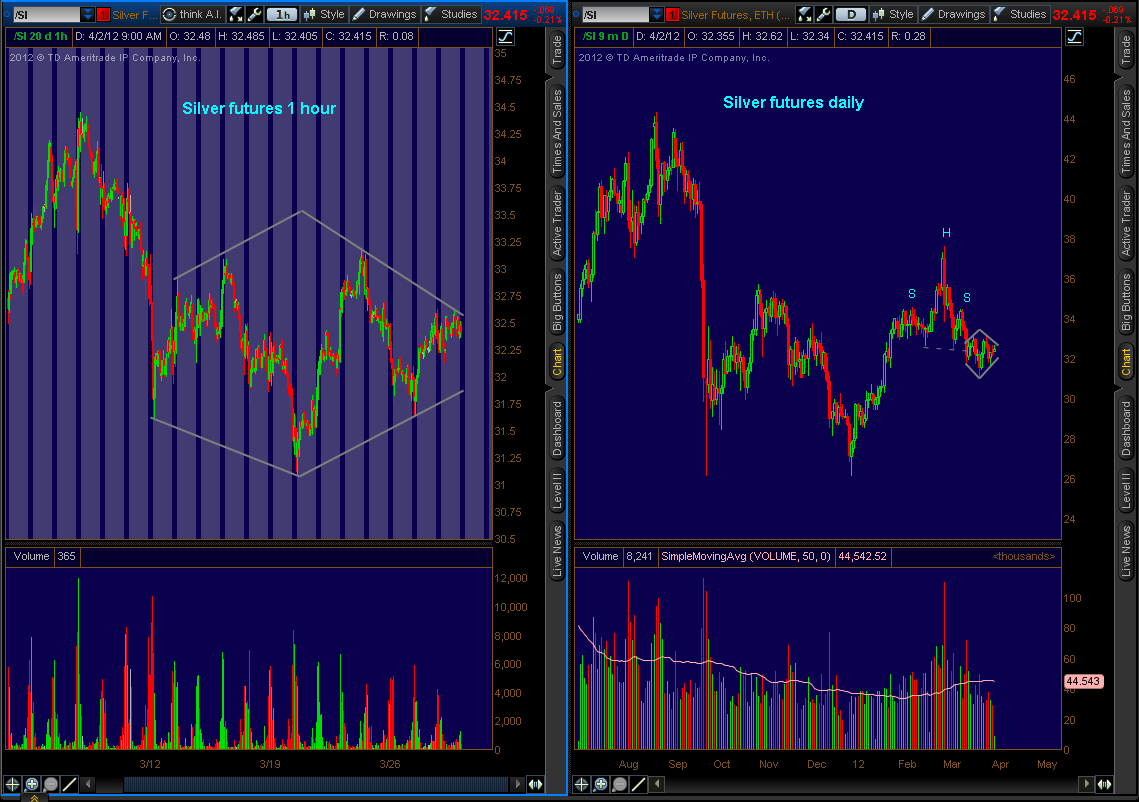Open Style menu in left chart
Viewport: 1139px width, 802px height.
click(324, 14)
